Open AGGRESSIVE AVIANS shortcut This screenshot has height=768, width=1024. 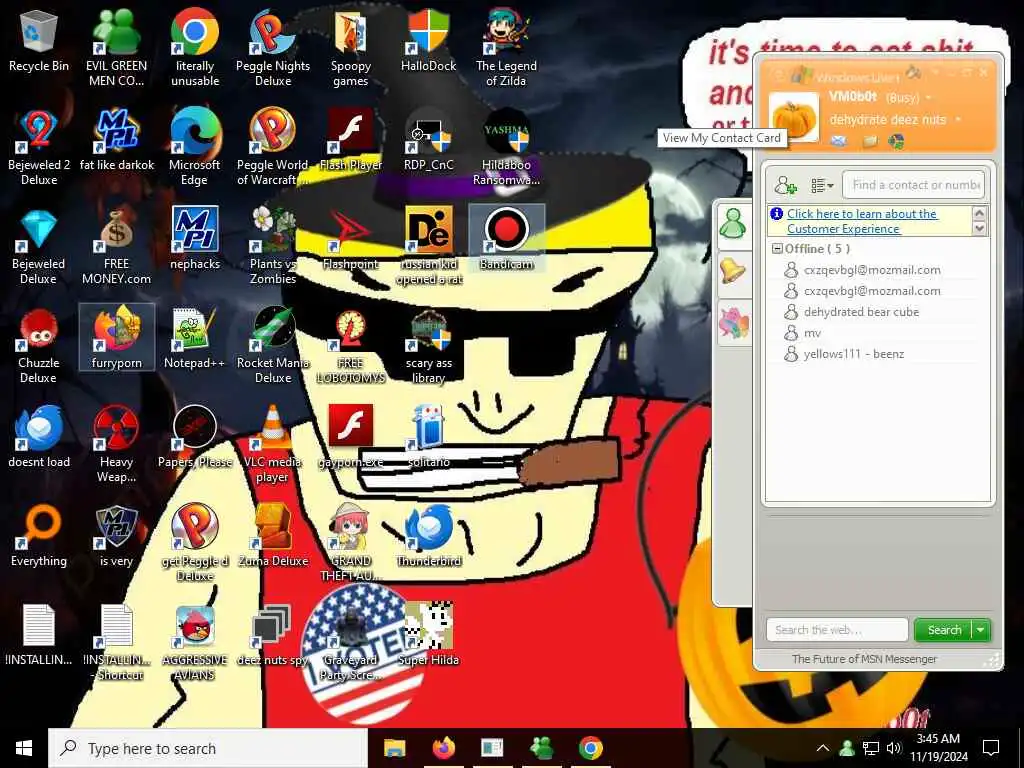pyautogui.click(x=195, y=641)
